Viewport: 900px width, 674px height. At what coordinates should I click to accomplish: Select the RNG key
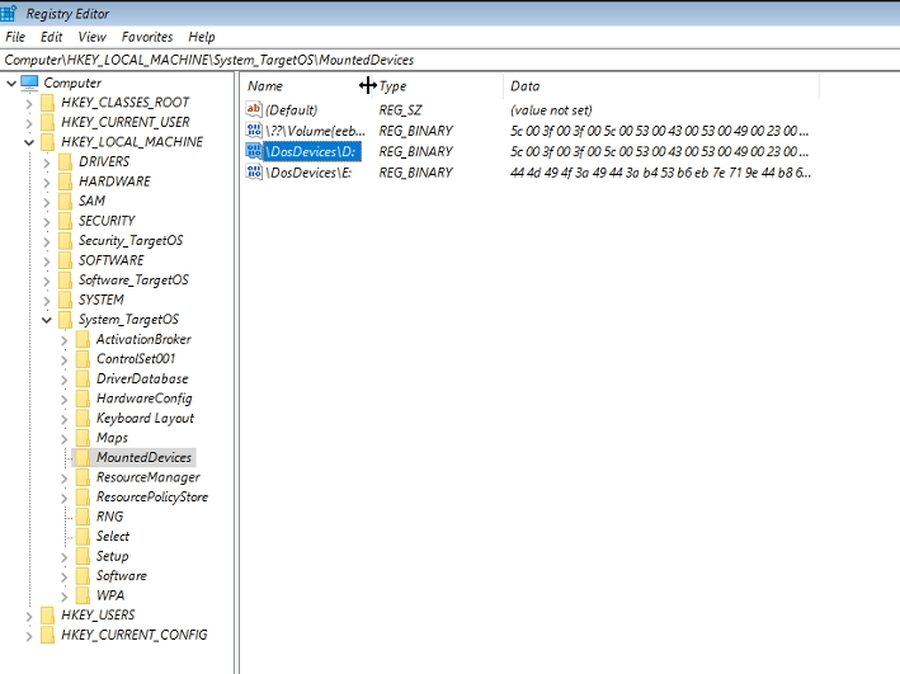pyautogui.click(x=110, y=517)
